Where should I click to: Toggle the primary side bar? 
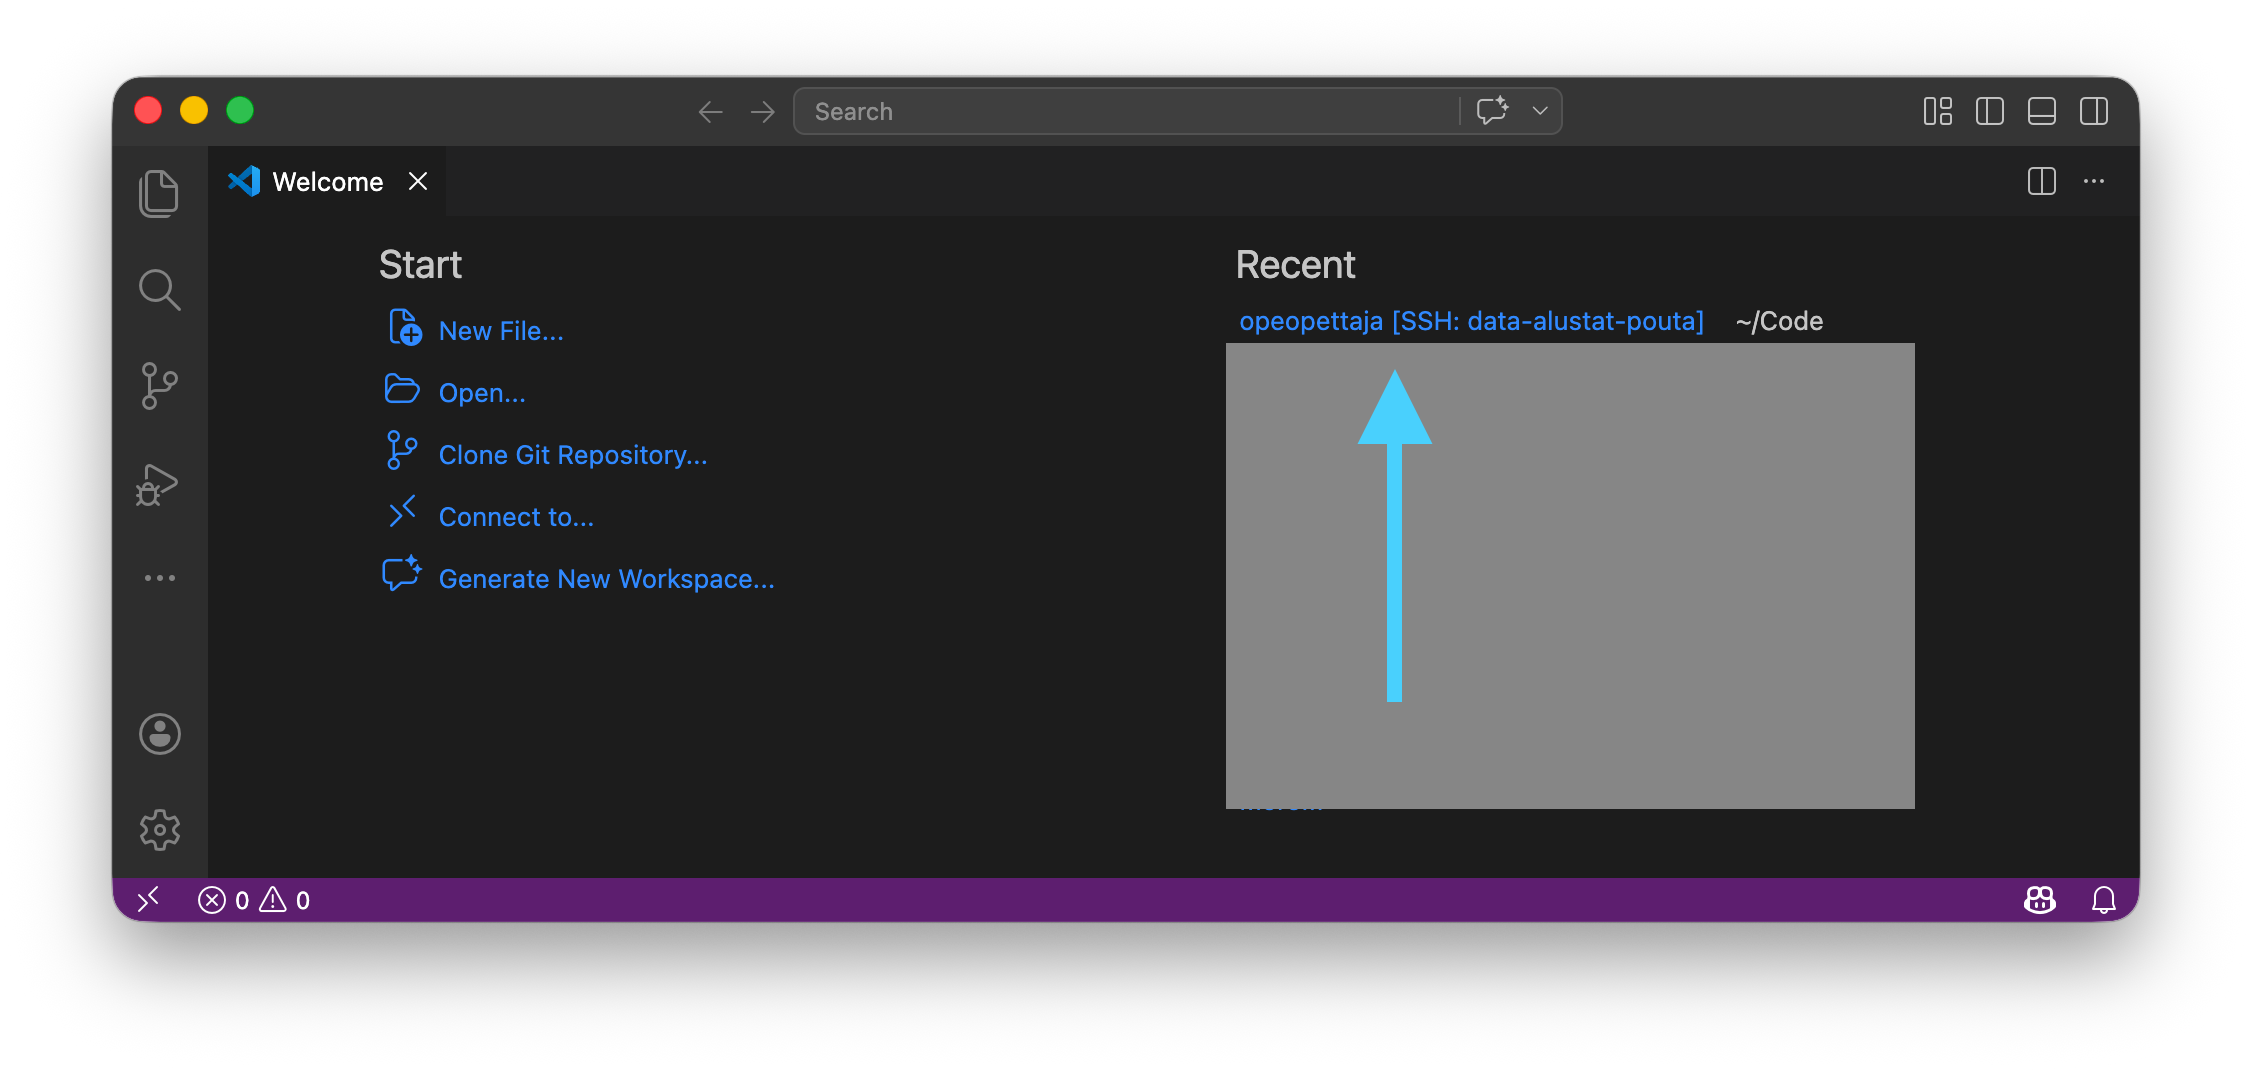[1990, 111]
